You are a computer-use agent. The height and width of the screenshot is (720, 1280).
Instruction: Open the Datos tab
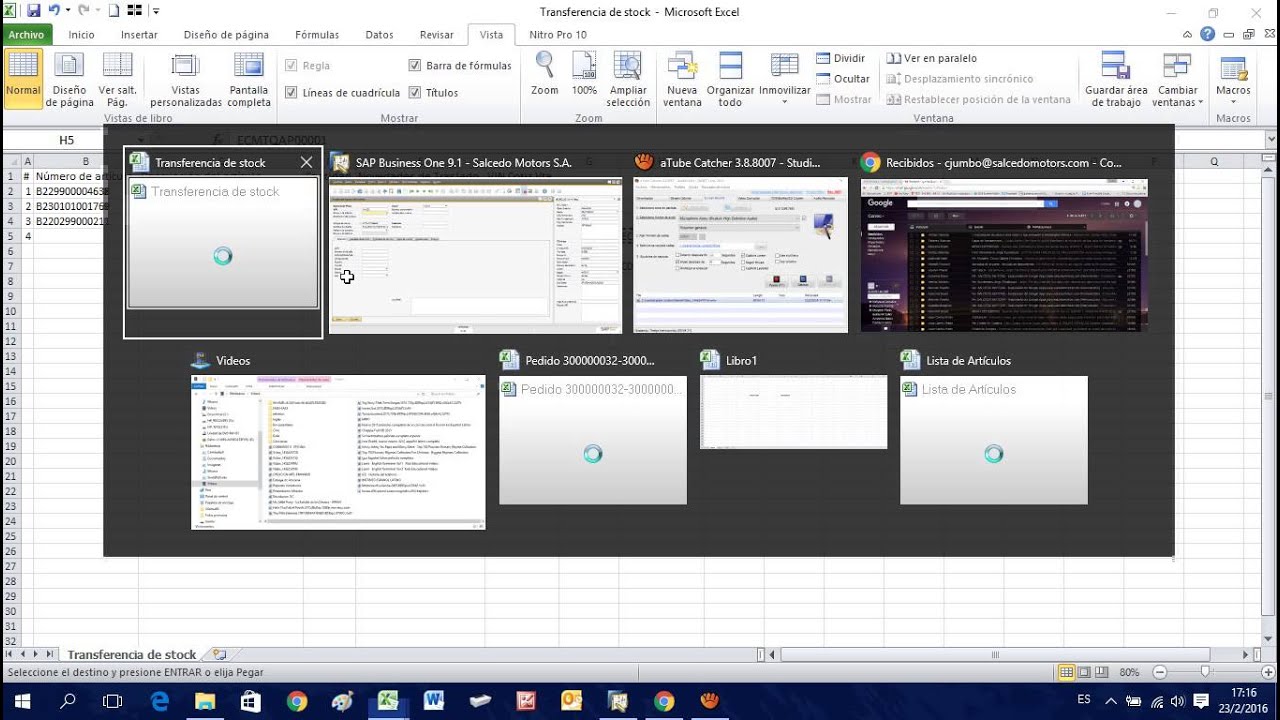point(379,34)
